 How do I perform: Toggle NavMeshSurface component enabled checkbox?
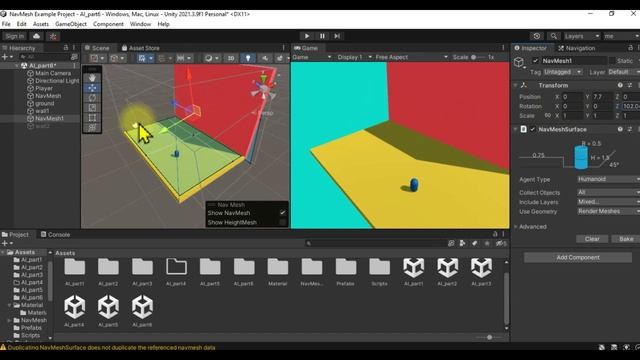coord(532,129)
